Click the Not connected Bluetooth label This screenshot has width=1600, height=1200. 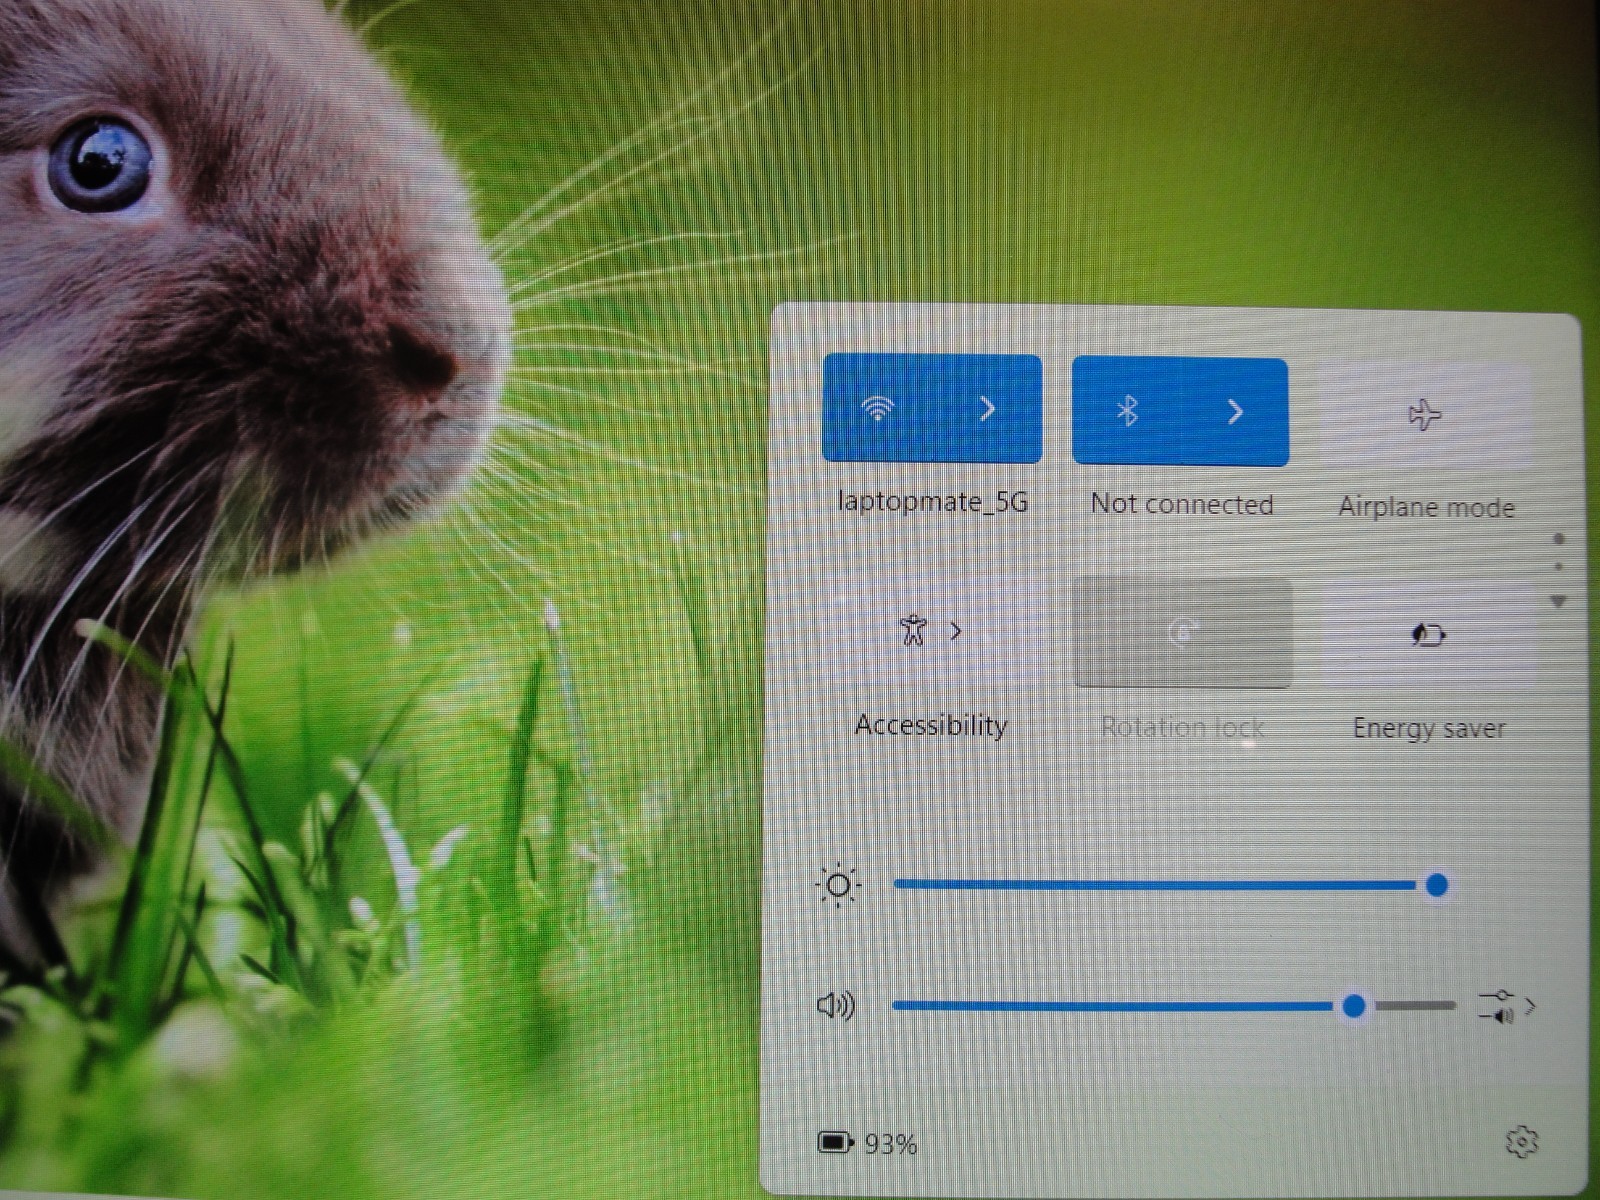pyautogui.click(x=1182, y=504)
